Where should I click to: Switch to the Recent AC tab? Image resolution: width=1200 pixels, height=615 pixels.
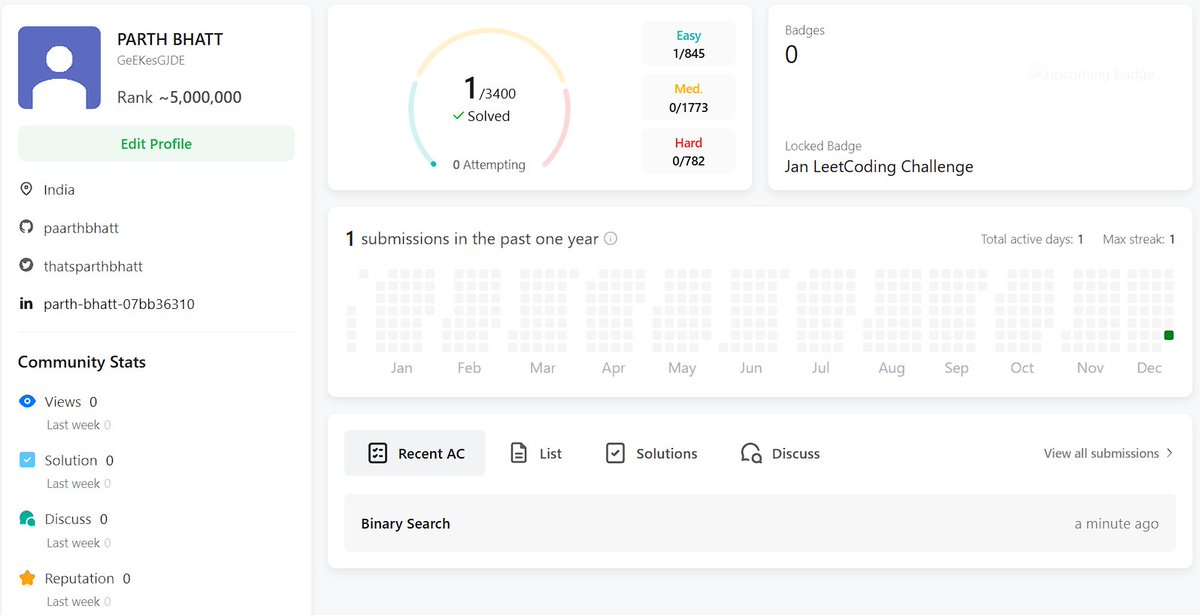pyautogui.click(x=415, y=453)
